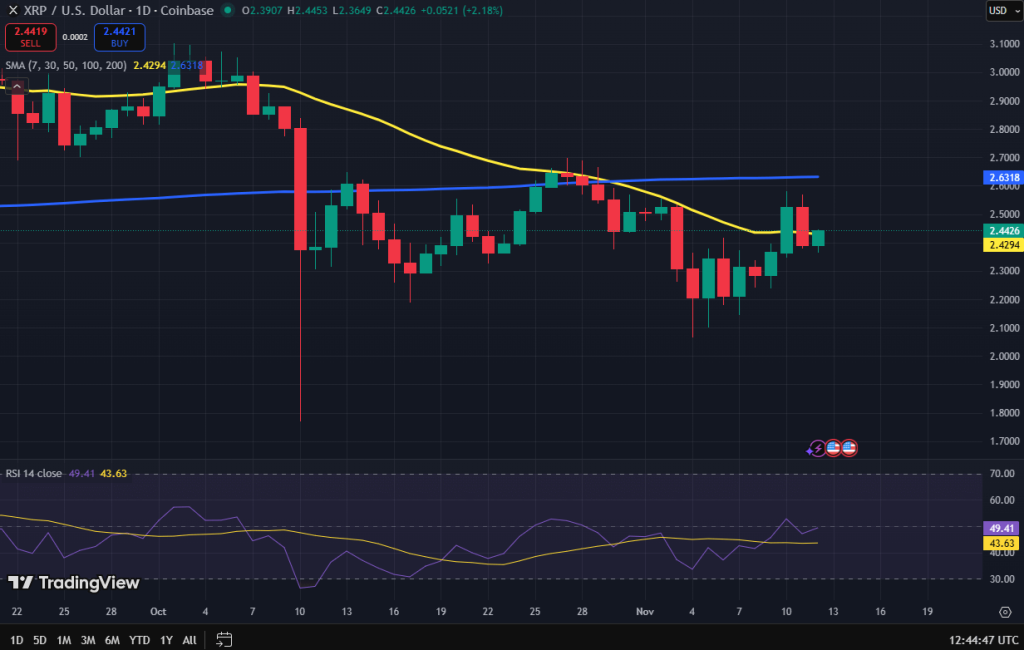Select the 1M time range

coord(63,640)
